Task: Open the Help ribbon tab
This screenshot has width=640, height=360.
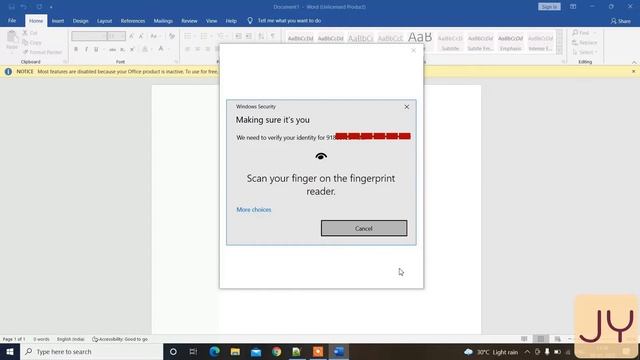Action: point(231,21)
